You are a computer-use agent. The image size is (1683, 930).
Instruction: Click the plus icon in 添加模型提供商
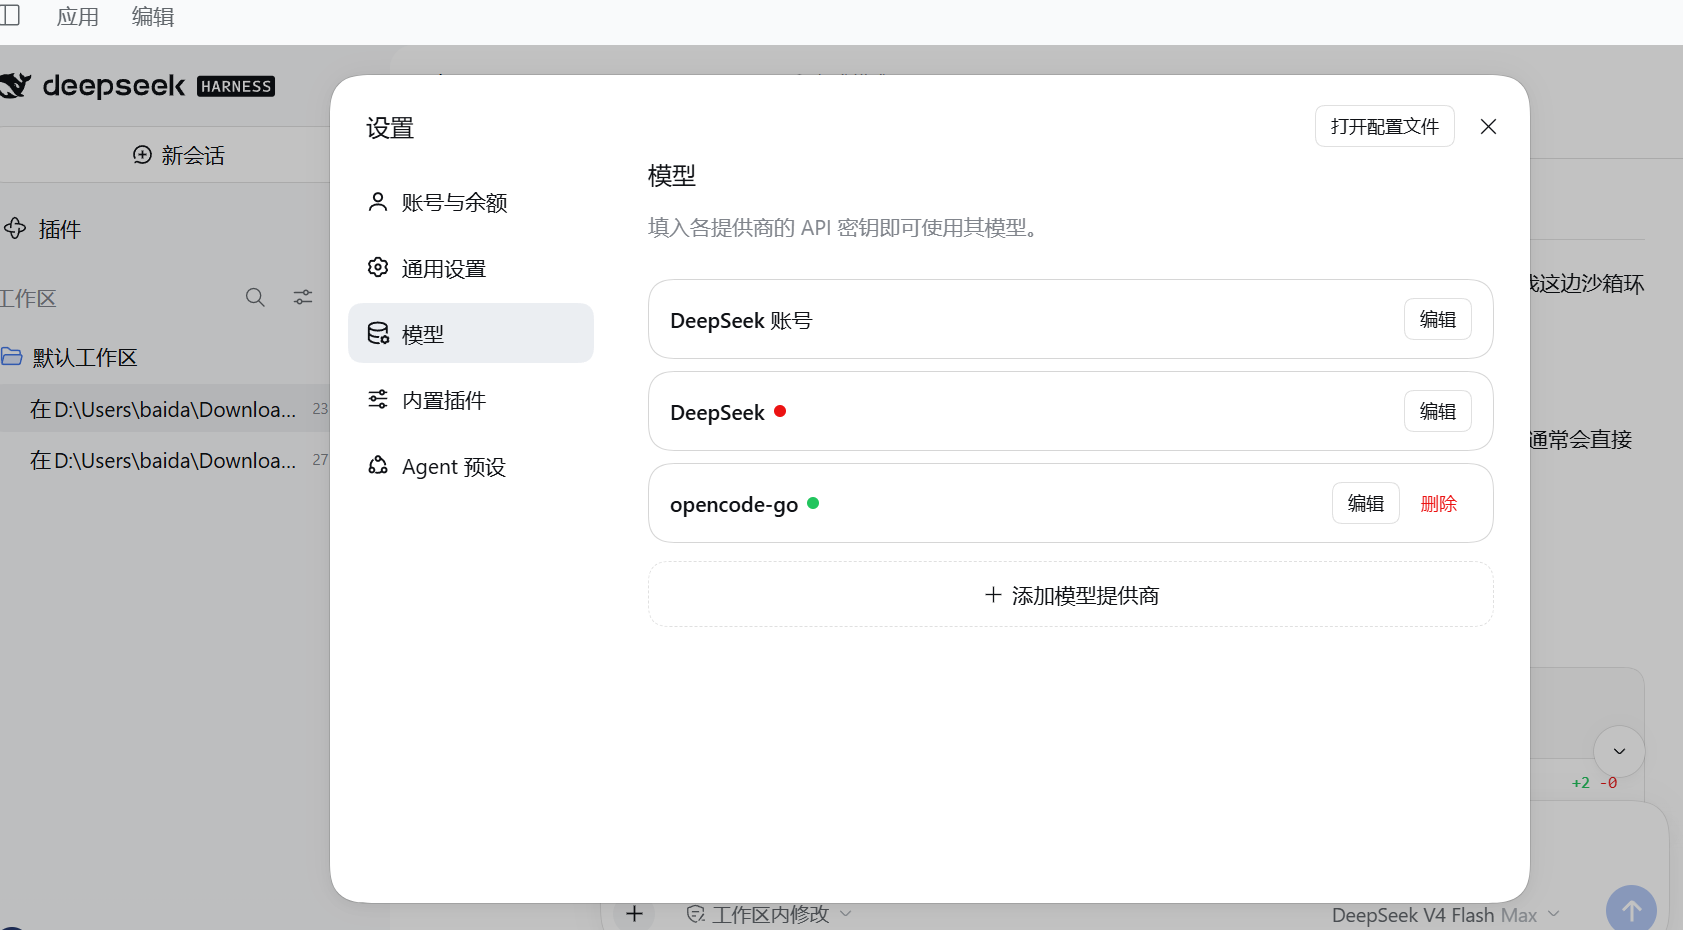[x=993, y=595]
